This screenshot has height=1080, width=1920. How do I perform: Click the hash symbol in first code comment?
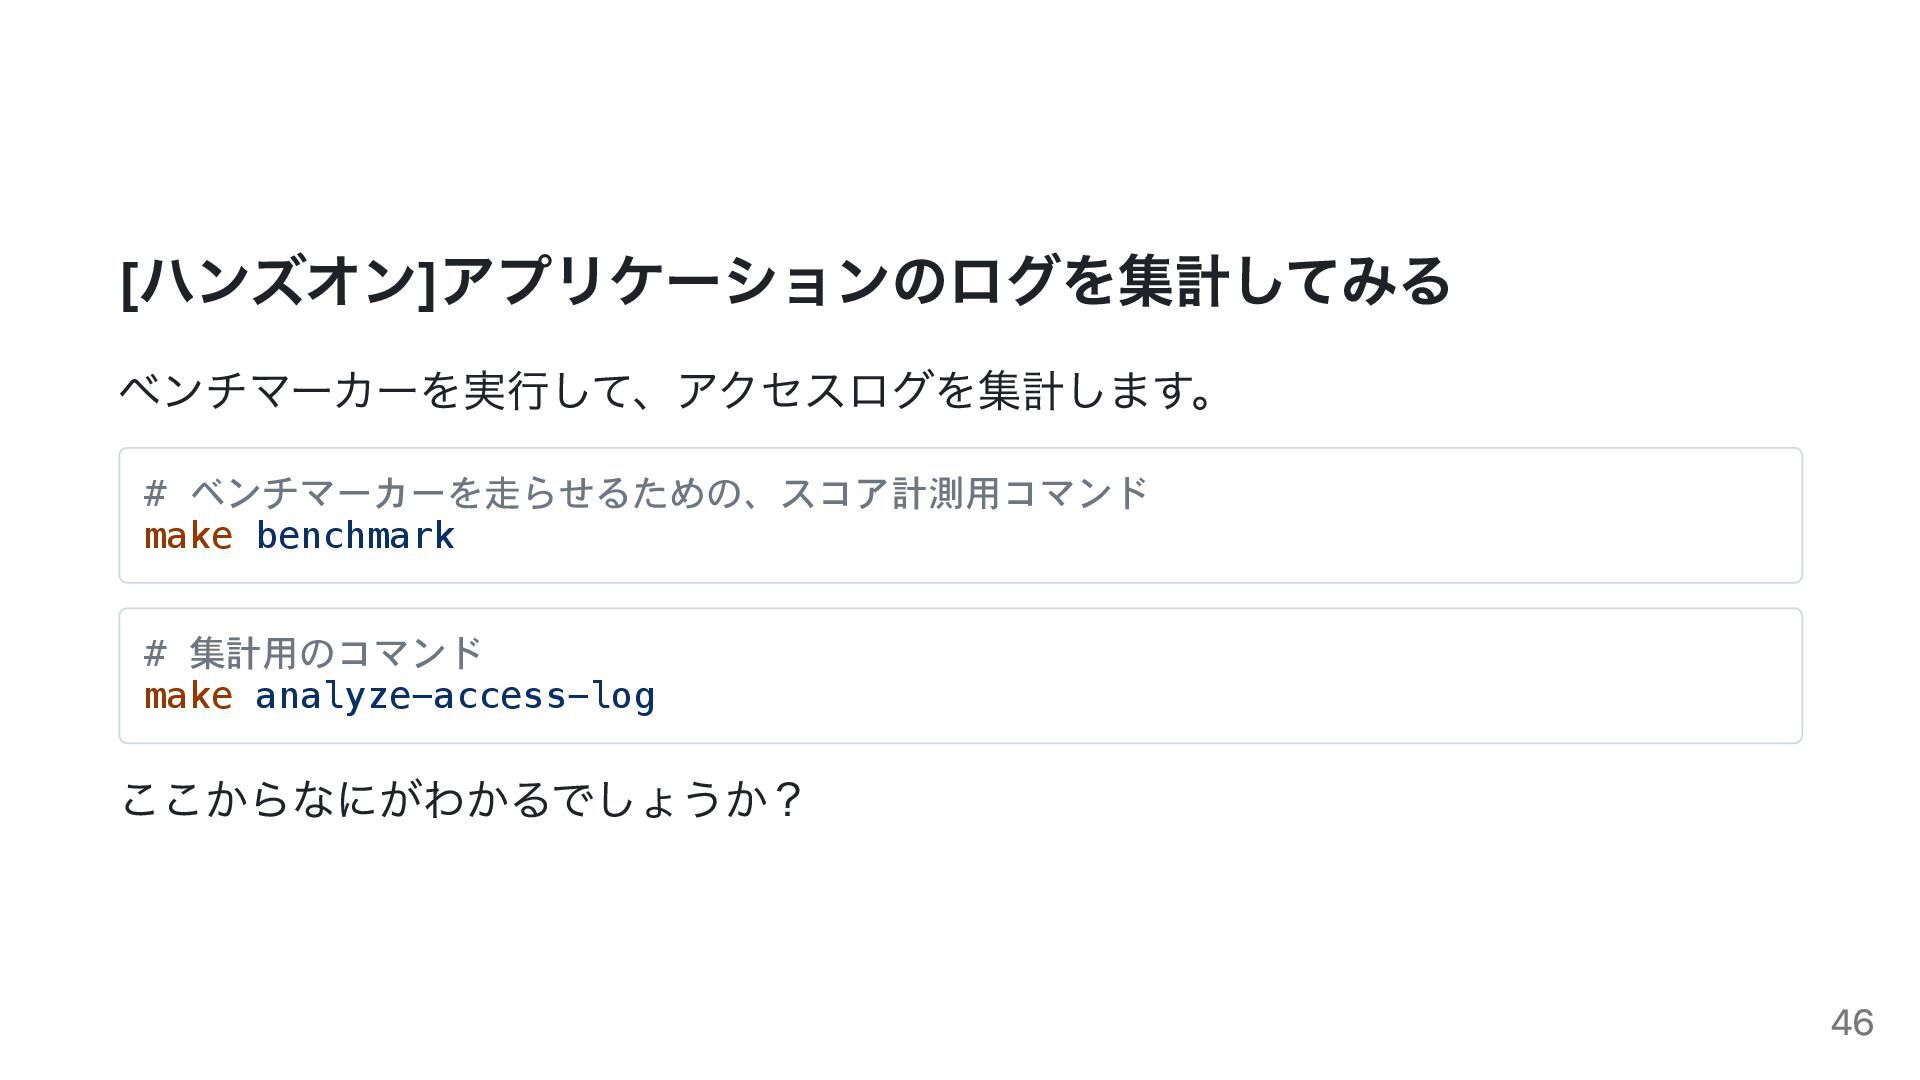[155, 493]
